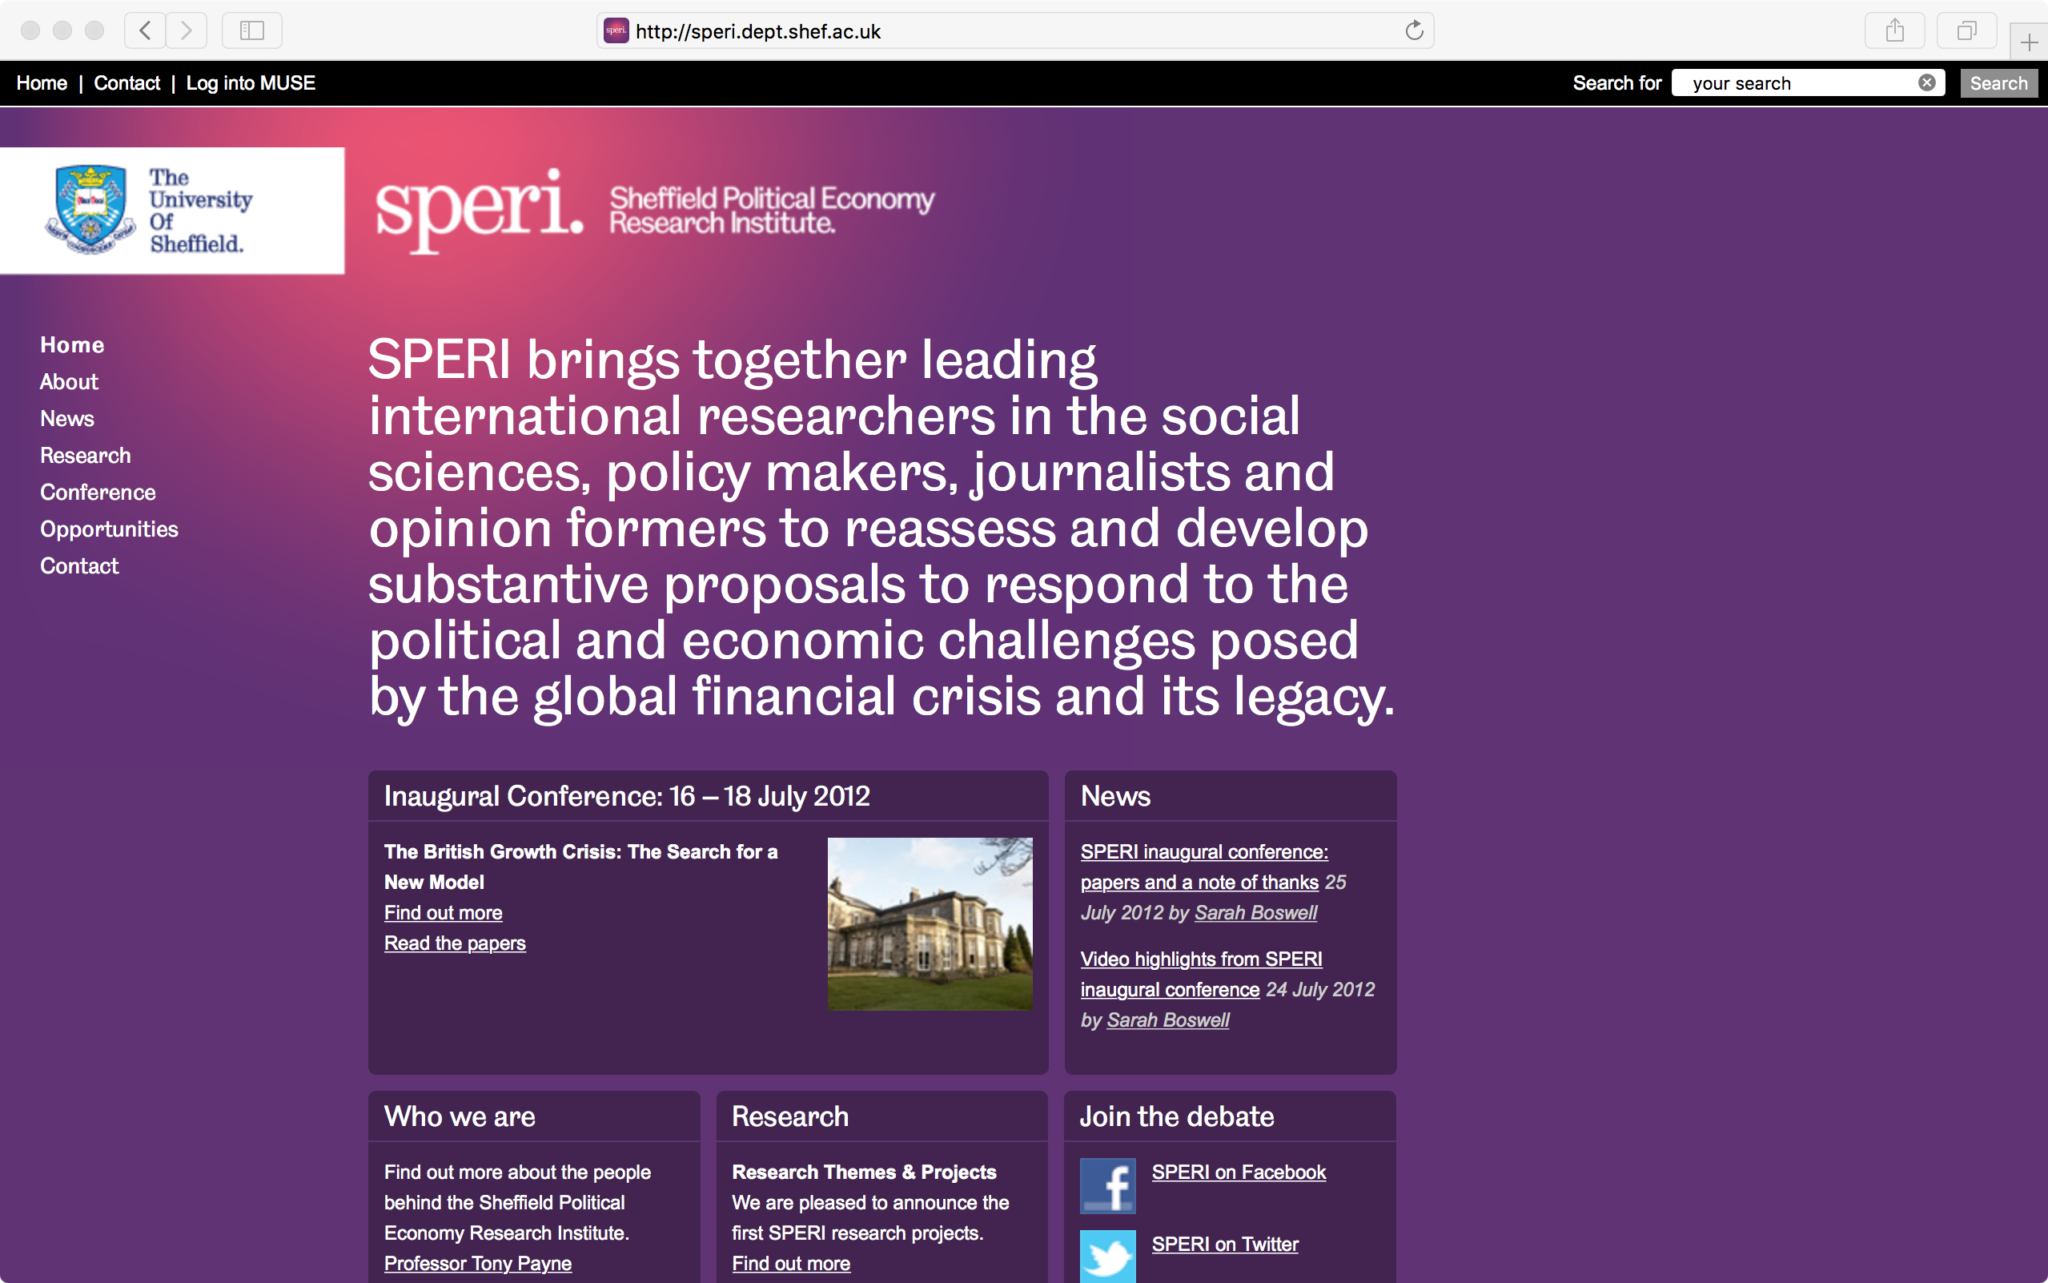Open the 'SPERI on Twitter' link
This screenshot has height=1283, width=2048.
click(1225, 1244)
